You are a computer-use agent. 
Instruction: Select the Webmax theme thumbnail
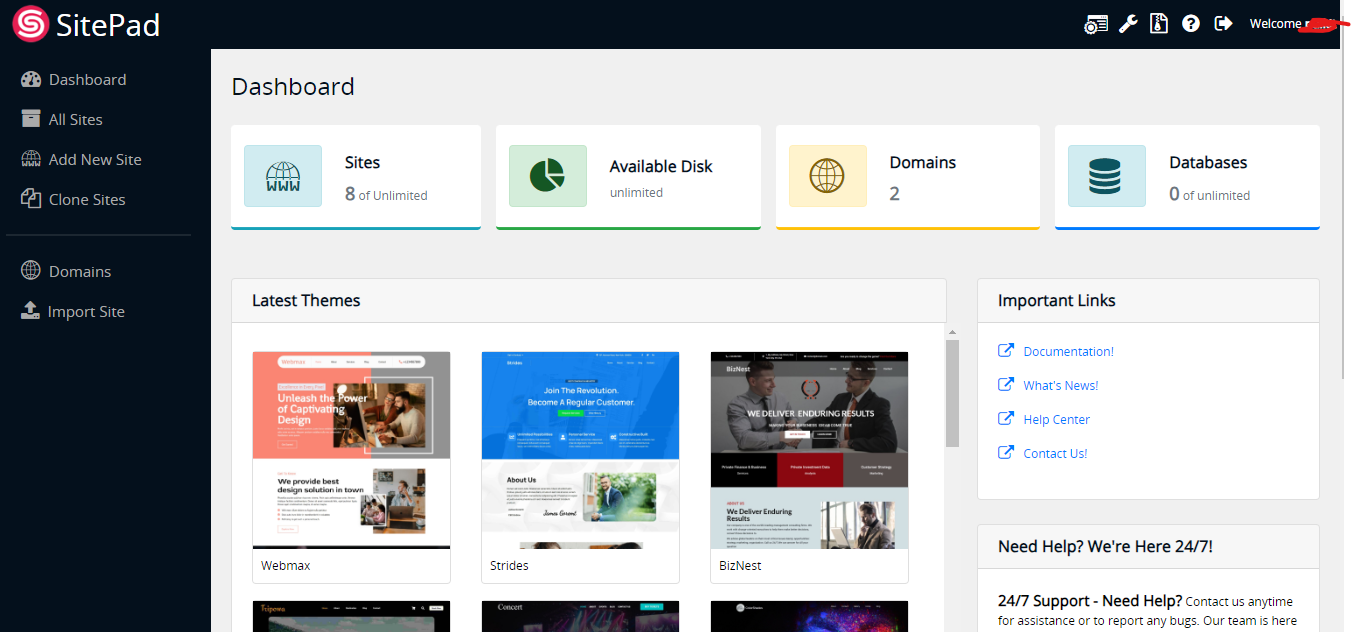coord(352,450)
